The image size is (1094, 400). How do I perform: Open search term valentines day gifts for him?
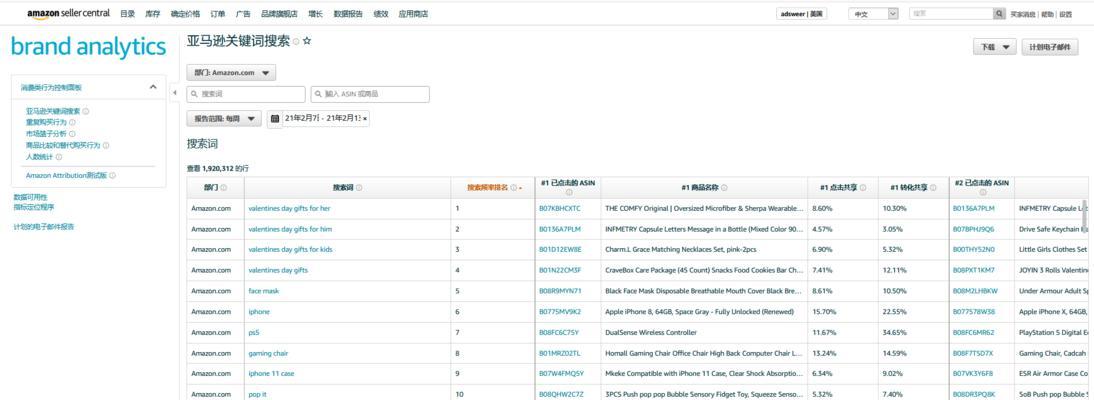(x=290, y=229)
